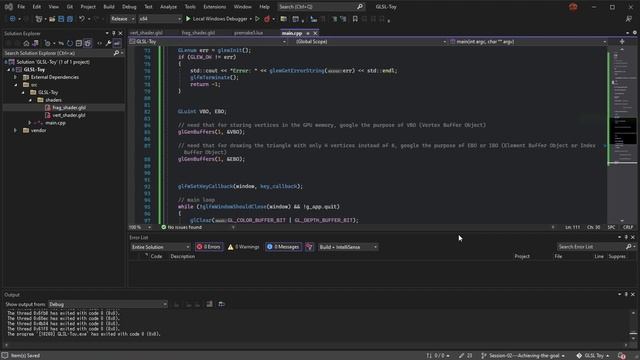Viewport: 640px width, 360px height.
Task: Click the feedback icon at top right
Action: tap(629, 19)
